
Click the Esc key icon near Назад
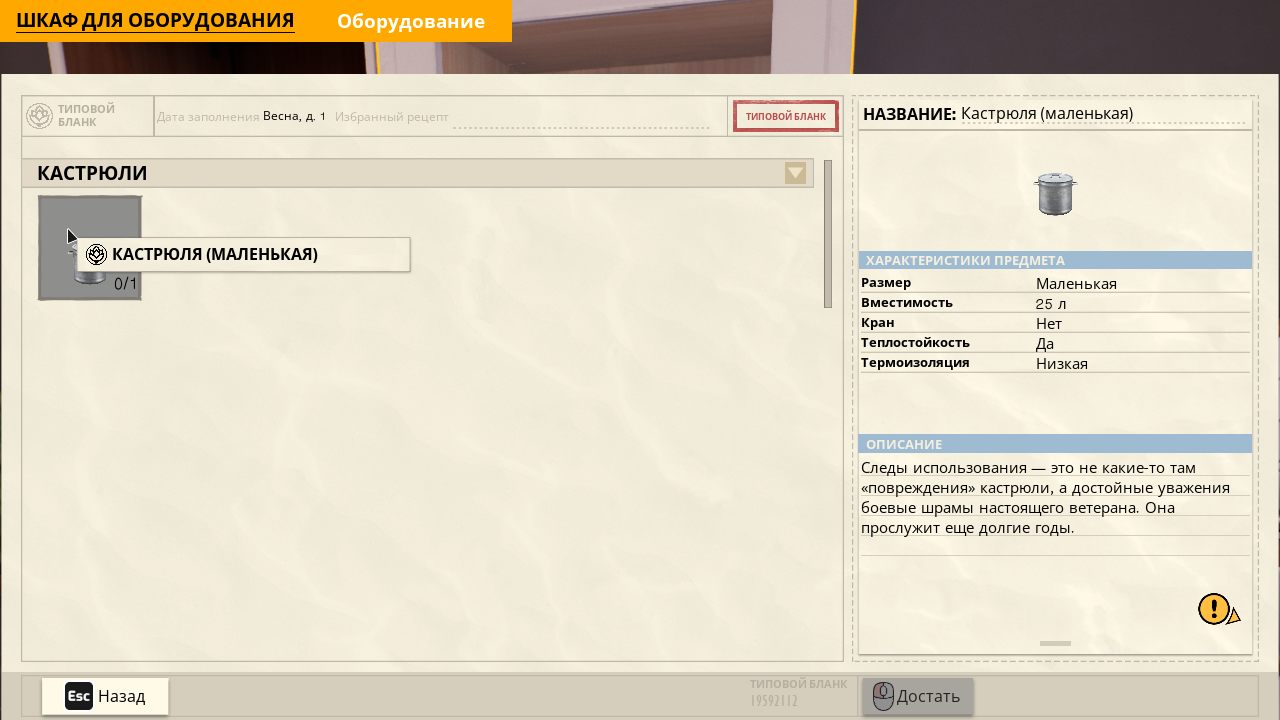tap(78, 696)
